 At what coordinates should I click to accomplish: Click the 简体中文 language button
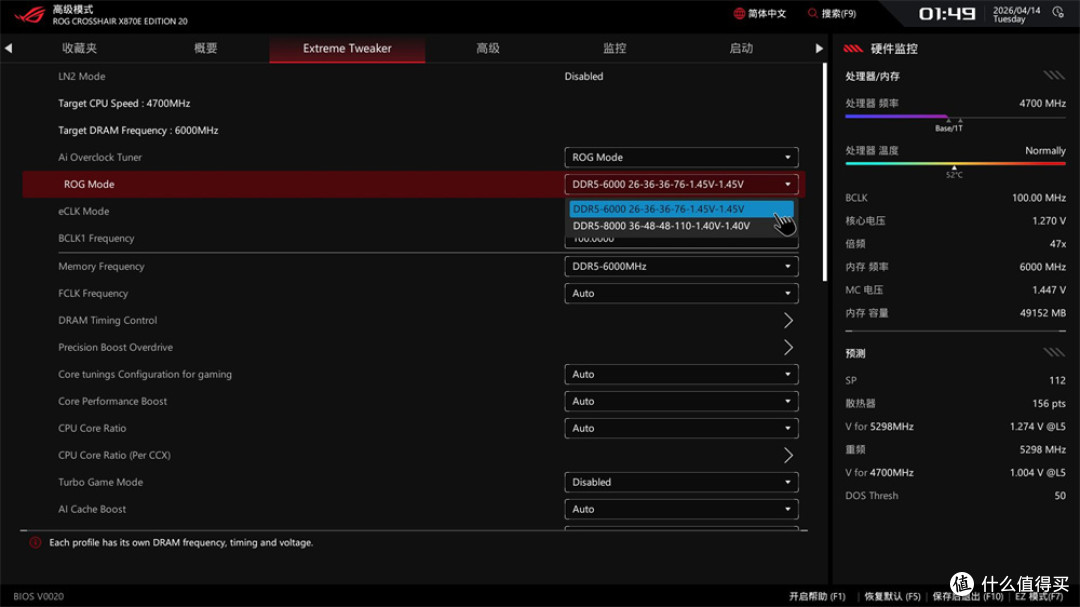[760, 14]
